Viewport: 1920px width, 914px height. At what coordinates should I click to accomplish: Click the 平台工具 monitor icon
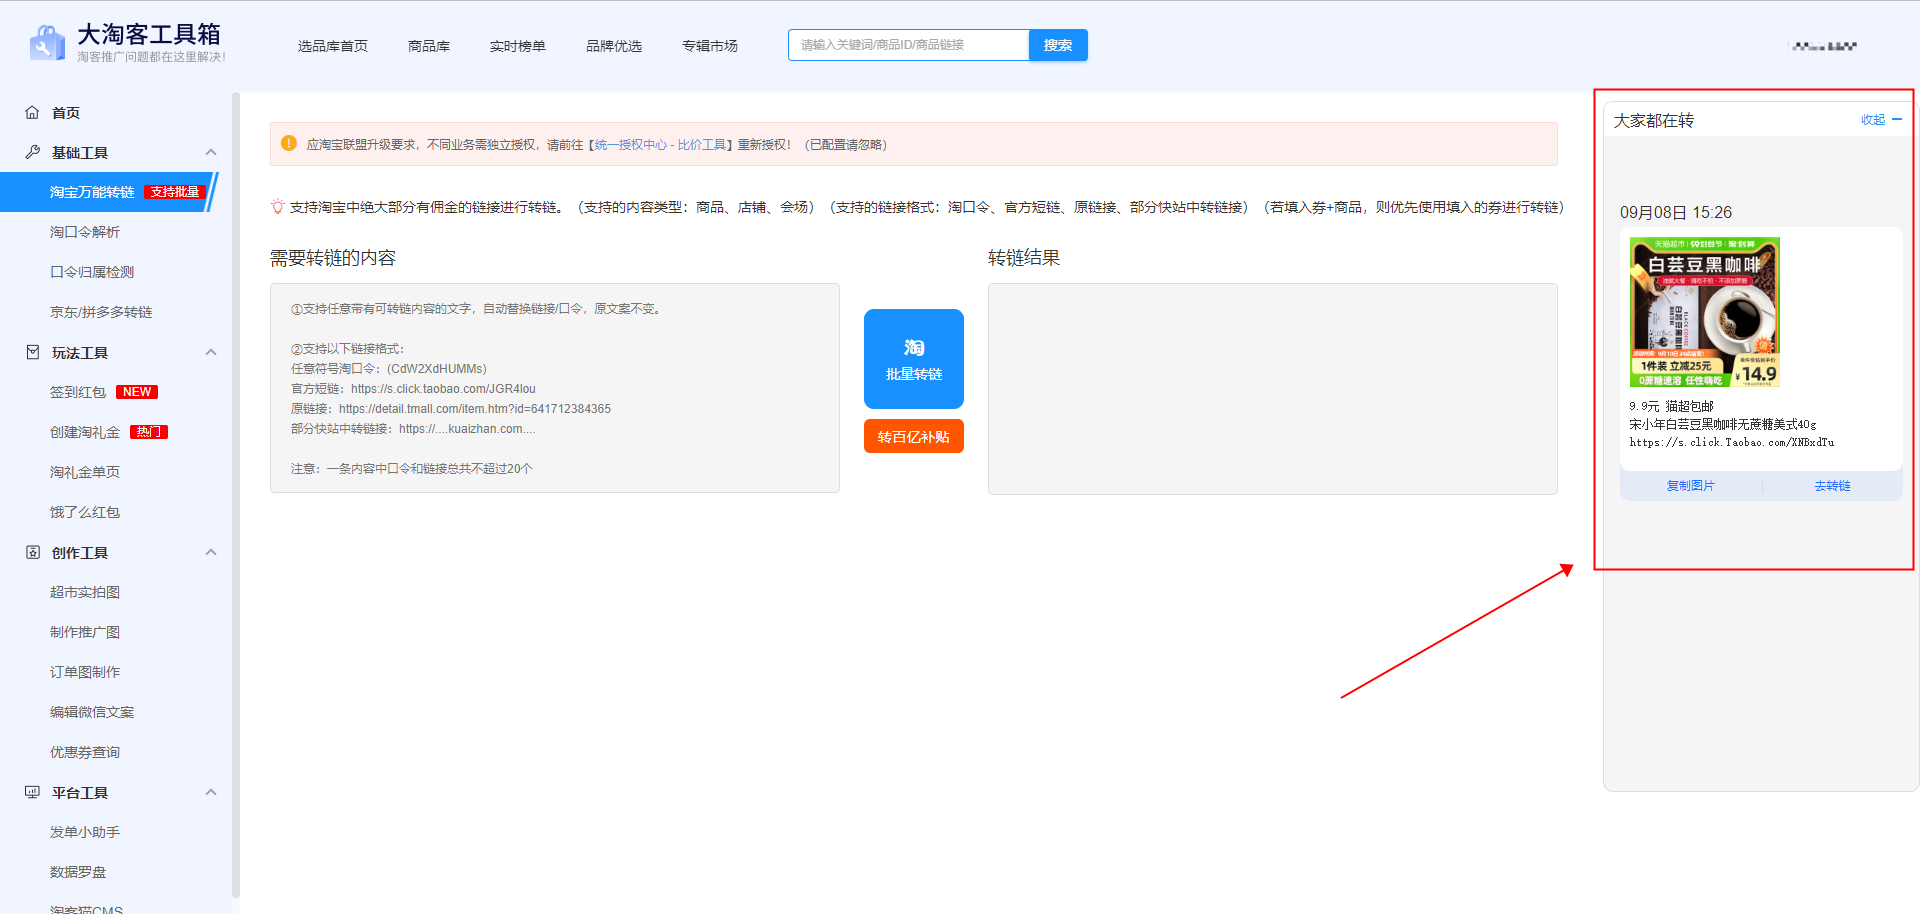click(32, 793)
